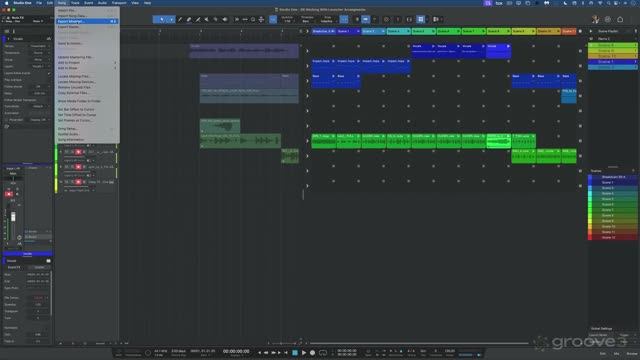Screen dimensions: 640x360
Task: Launch the scene header row play arrow
Action: (x=307, y=31)
